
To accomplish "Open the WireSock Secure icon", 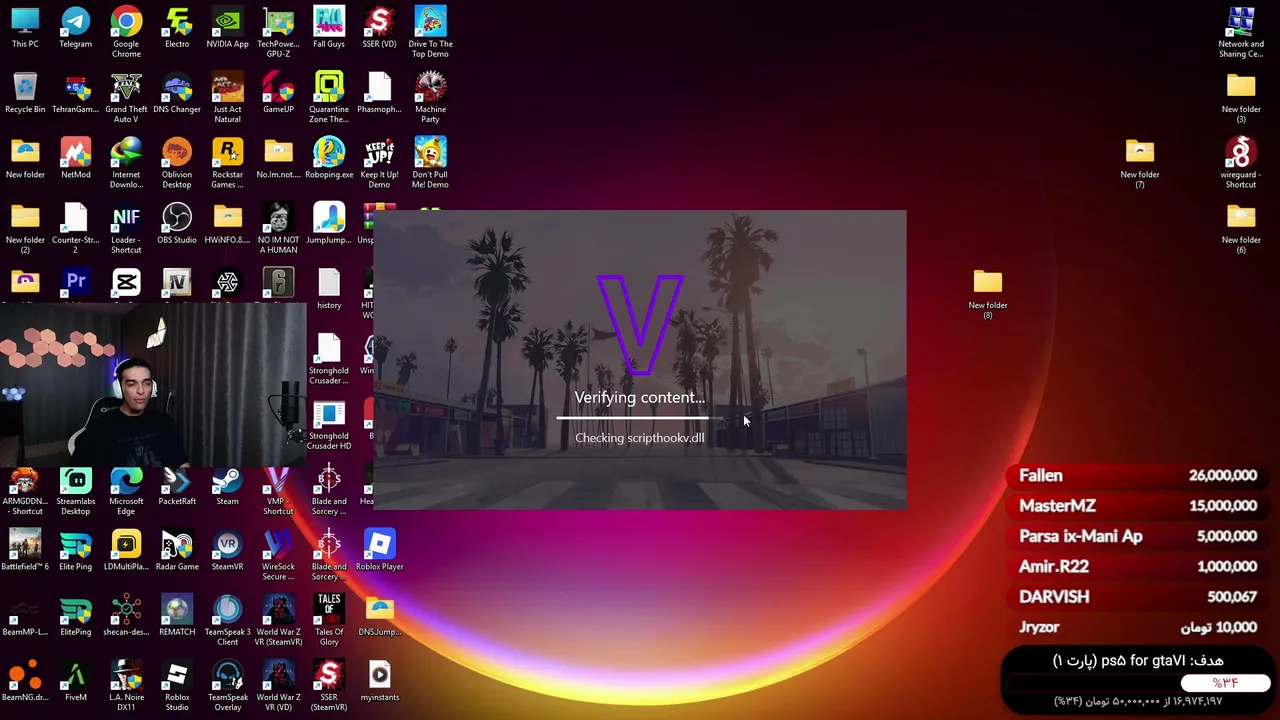I will tap(278, 555).
